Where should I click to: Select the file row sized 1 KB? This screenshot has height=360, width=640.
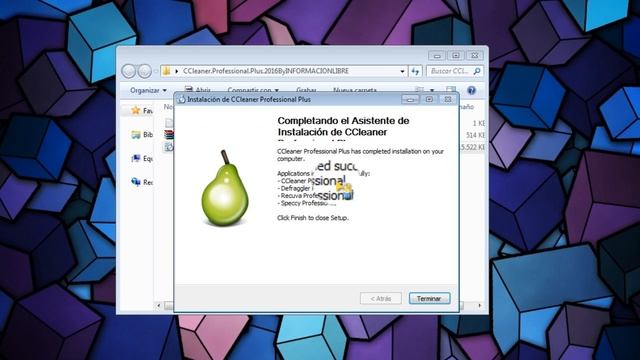[x=478, y=123]
